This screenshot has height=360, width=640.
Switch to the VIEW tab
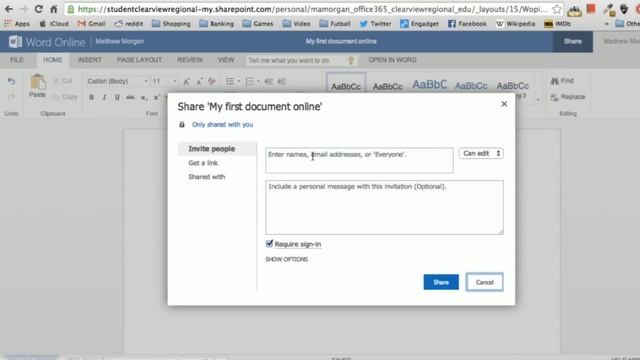coord(226,60)
